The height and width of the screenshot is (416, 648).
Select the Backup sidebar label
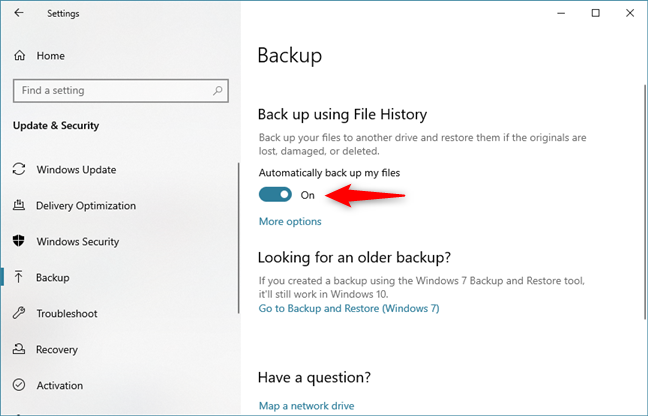click(52, 278)
